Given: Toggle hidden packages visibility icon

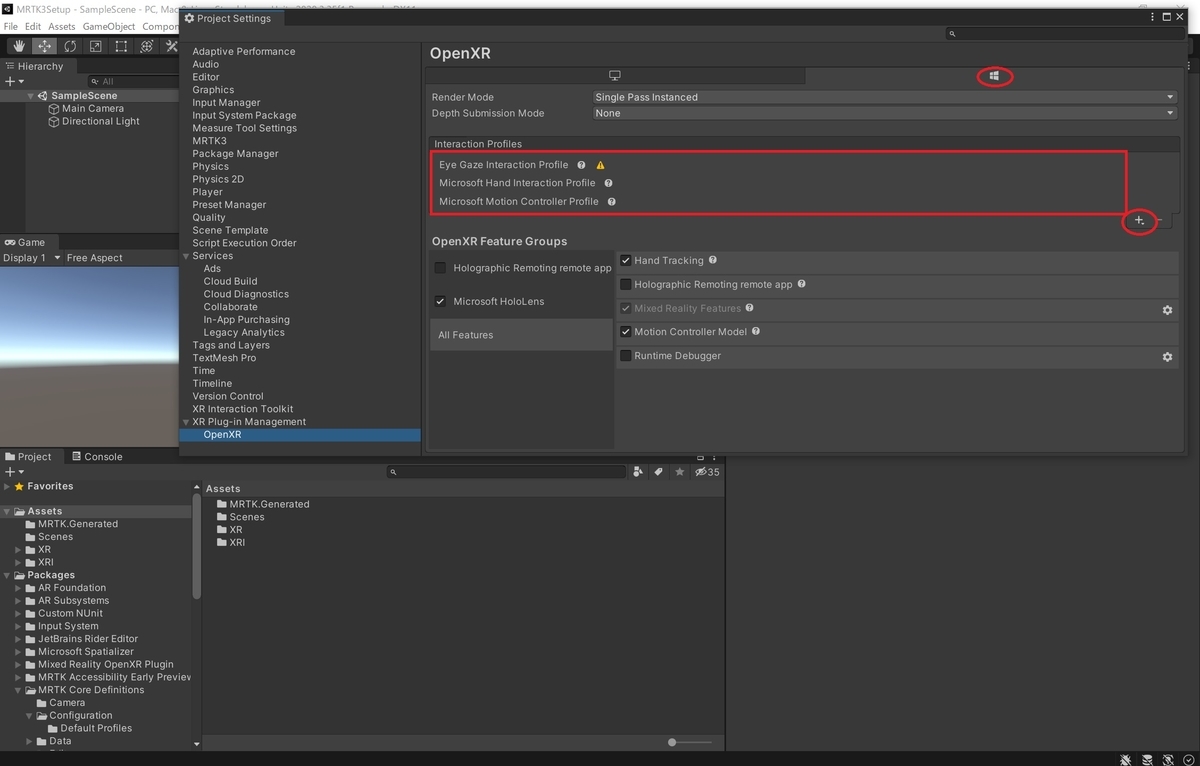Looking at the screenshot, I should click(x=707, y=472).
